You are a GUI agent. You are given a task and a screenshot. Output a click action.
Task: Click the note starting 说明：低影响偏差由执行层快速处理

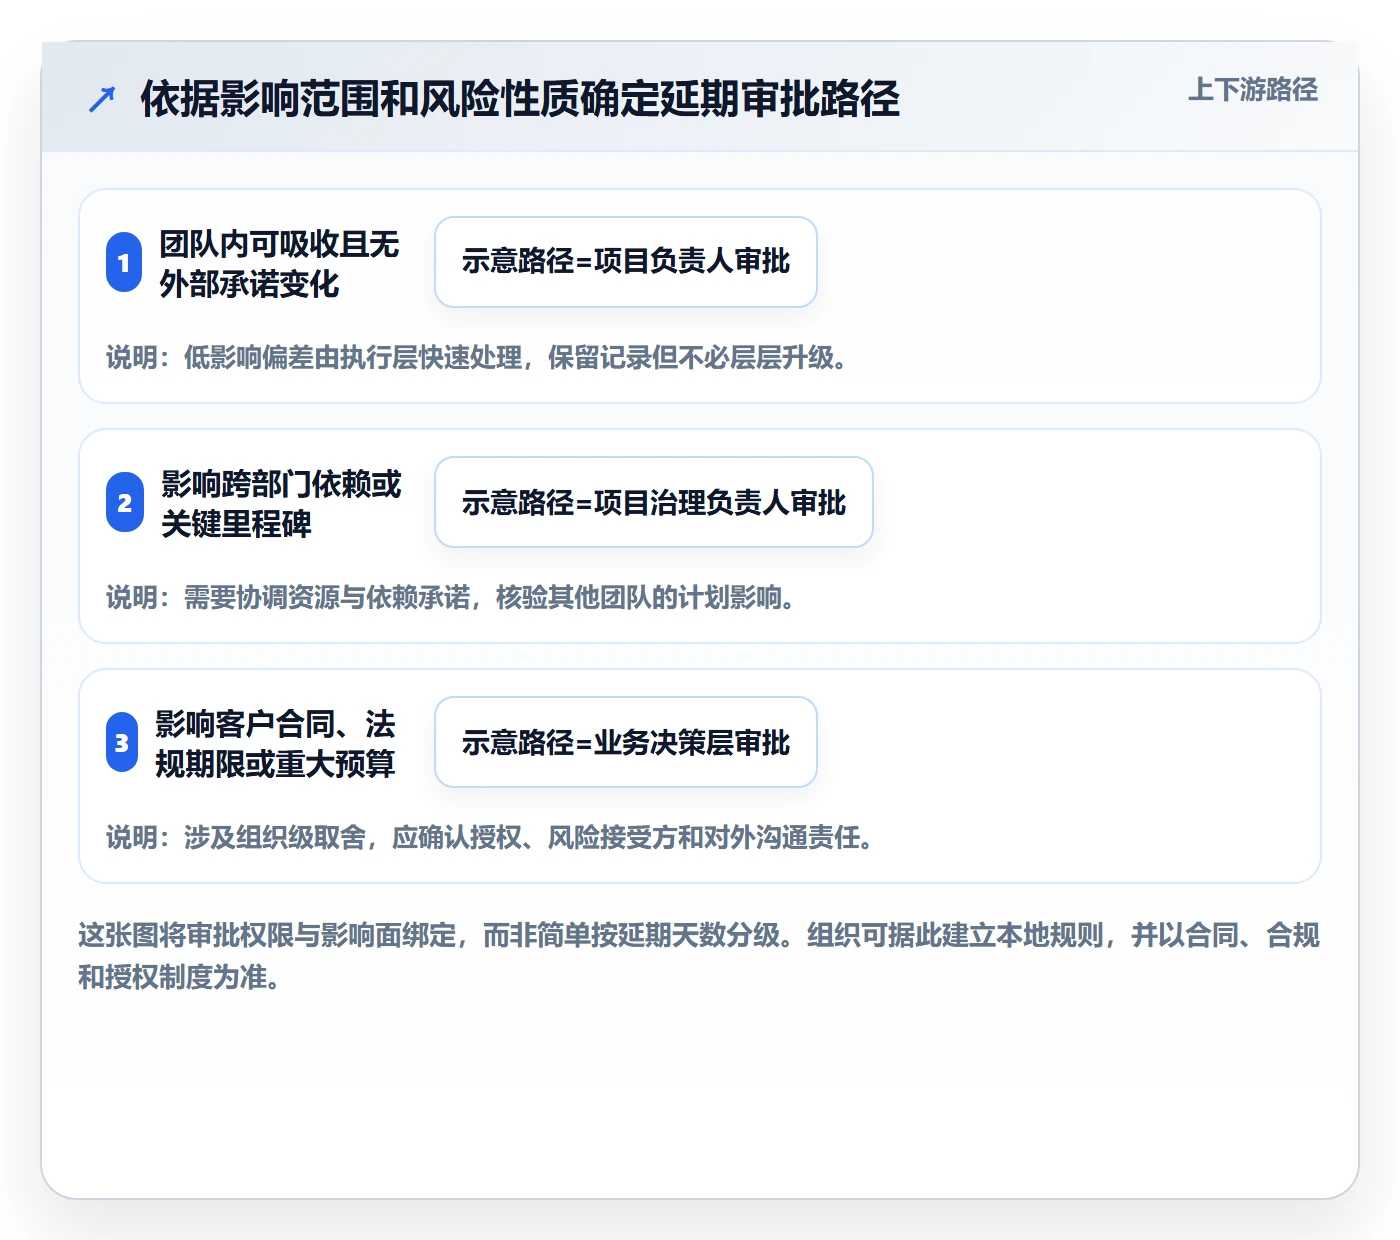pyautogui.click(x=478, y=358)
